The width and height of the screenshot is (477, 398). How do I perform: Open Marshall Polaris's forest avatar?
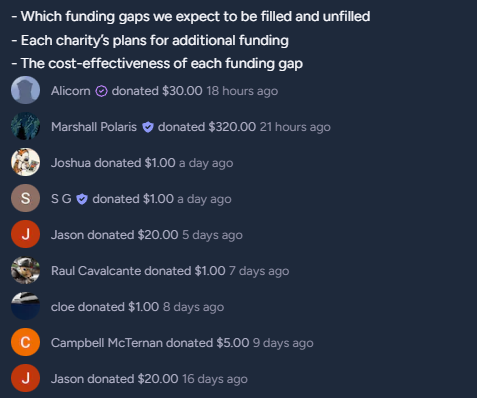coord(25,126)
